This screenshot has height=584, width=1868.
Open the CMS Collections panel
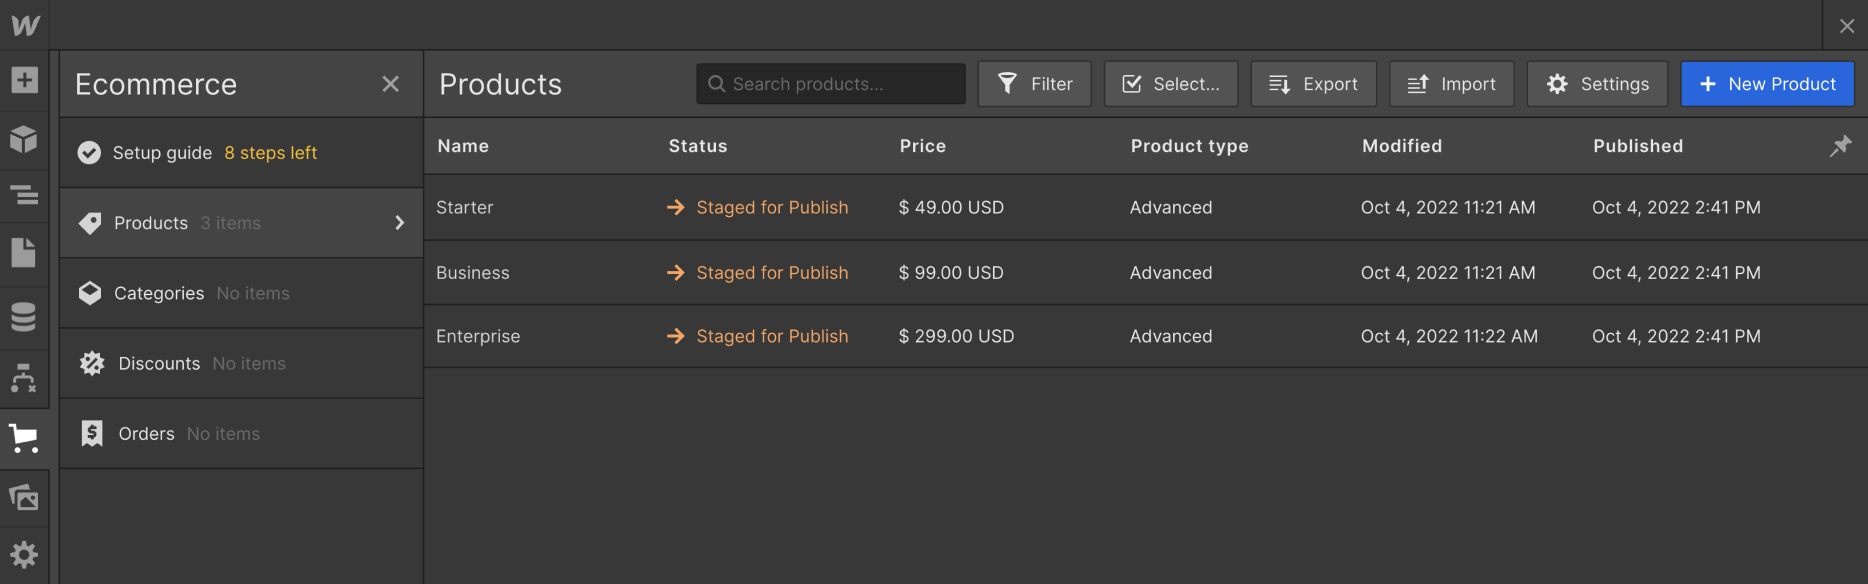pyautogui.click(x=25, y=317)
